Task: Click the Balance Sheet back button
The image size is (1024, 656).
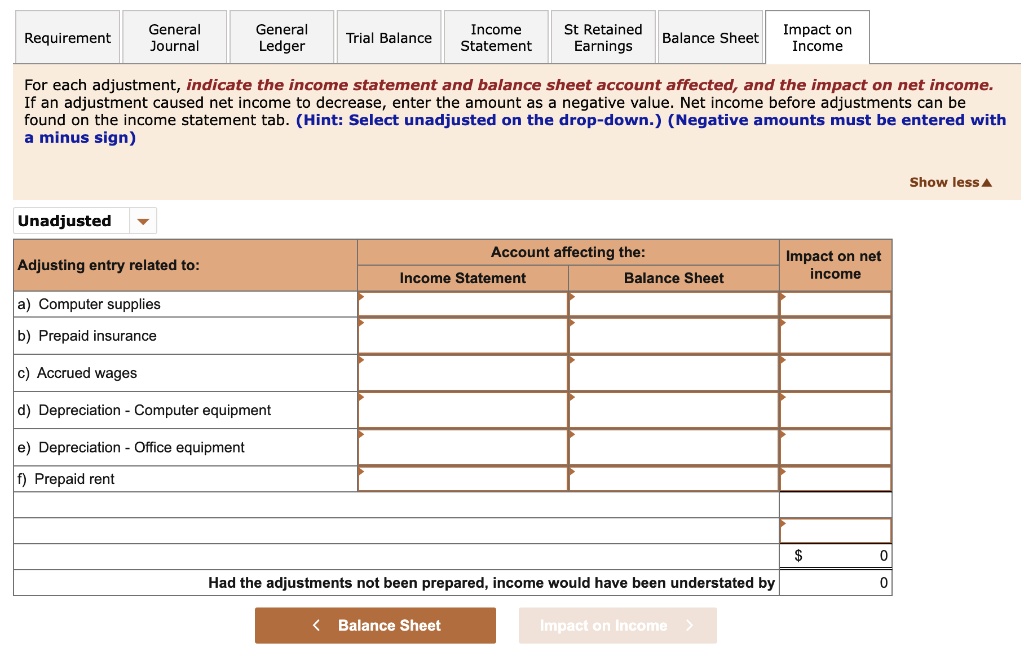Action: pyautogui.click(x=375, y=625)
